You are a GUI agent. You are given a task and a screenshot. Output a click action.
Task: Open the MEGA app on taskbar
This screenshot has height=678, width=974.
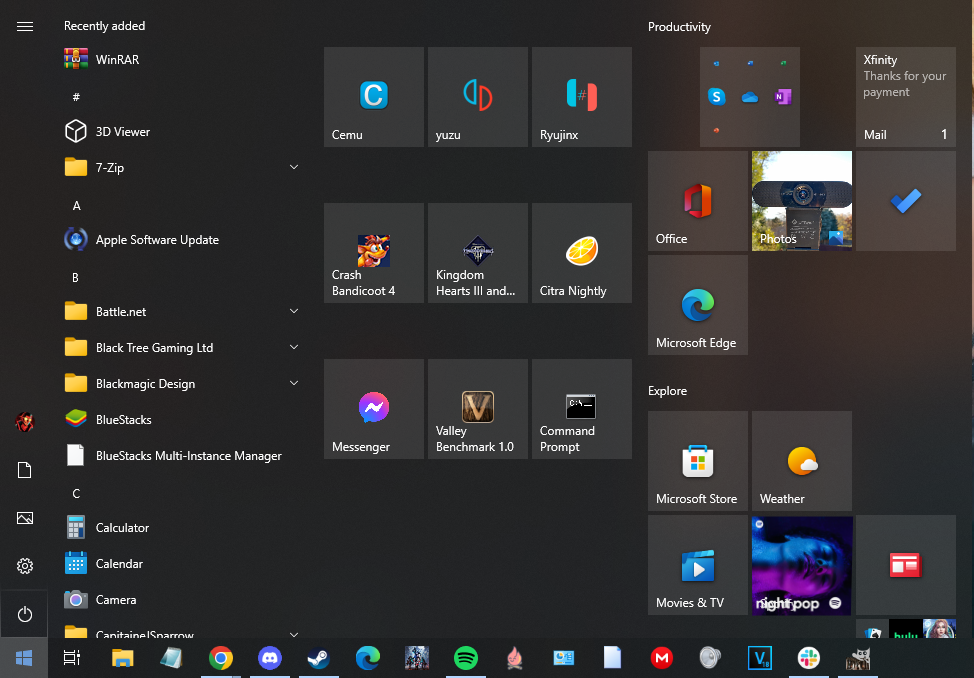[x=662, y=657]
